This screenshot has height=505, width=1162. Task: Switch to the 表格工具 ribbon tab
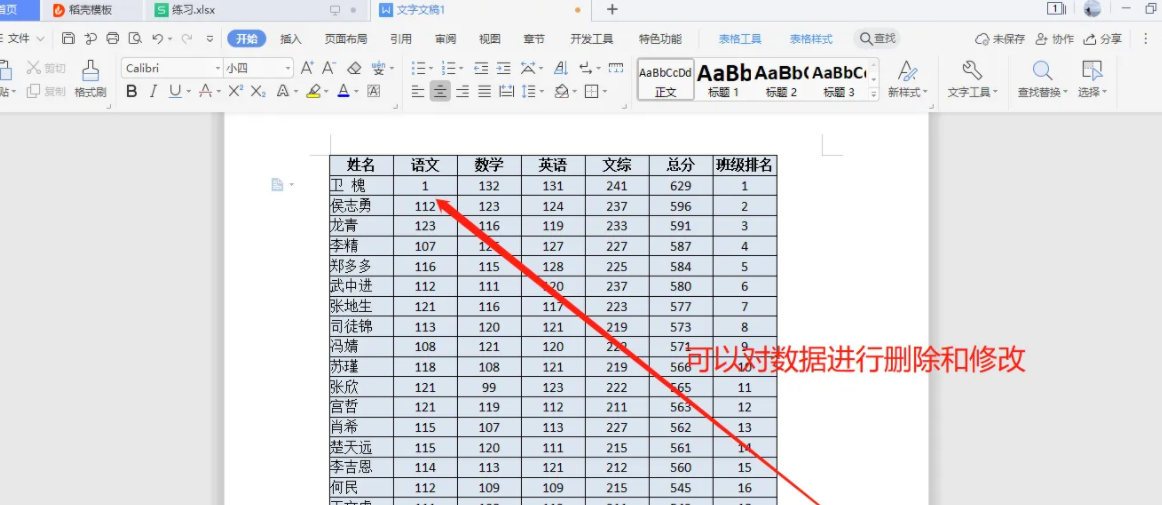tap(740, 39)
